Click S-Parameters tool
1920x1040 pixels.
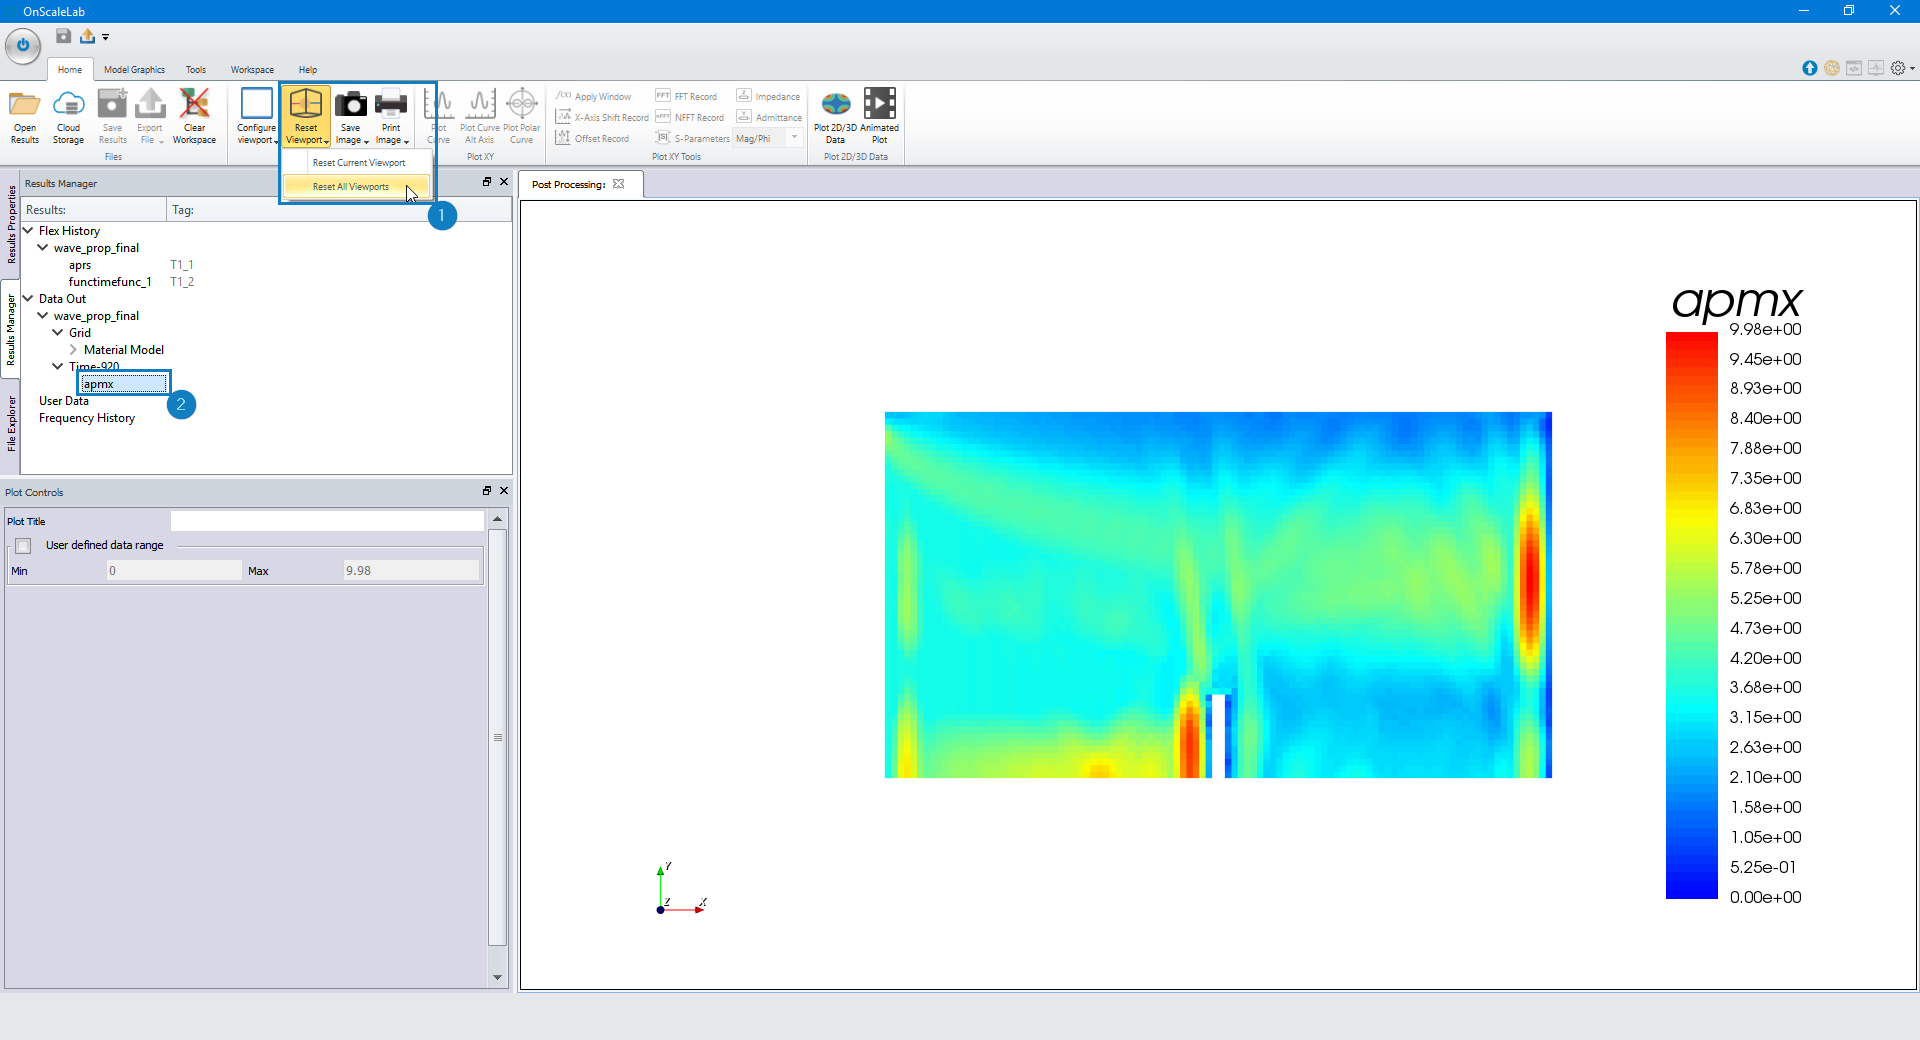(x=693, y=138)
